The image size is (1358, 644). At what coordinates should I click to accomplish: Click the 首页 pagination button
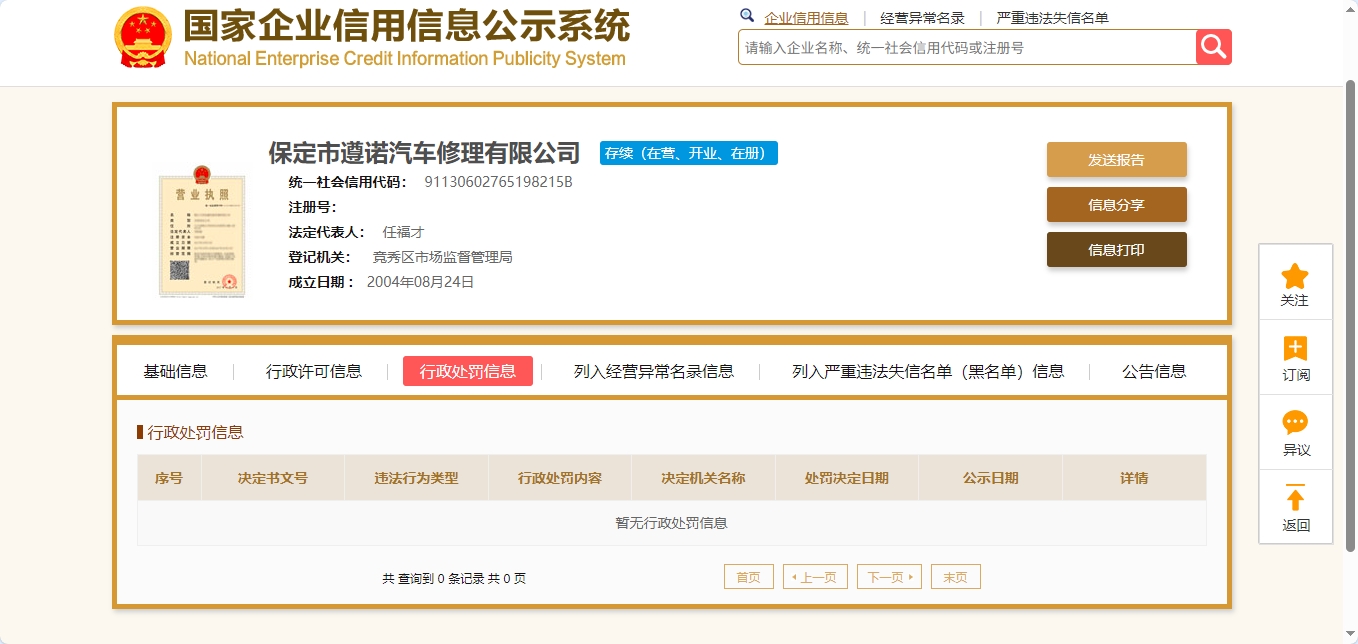point(748,577)
